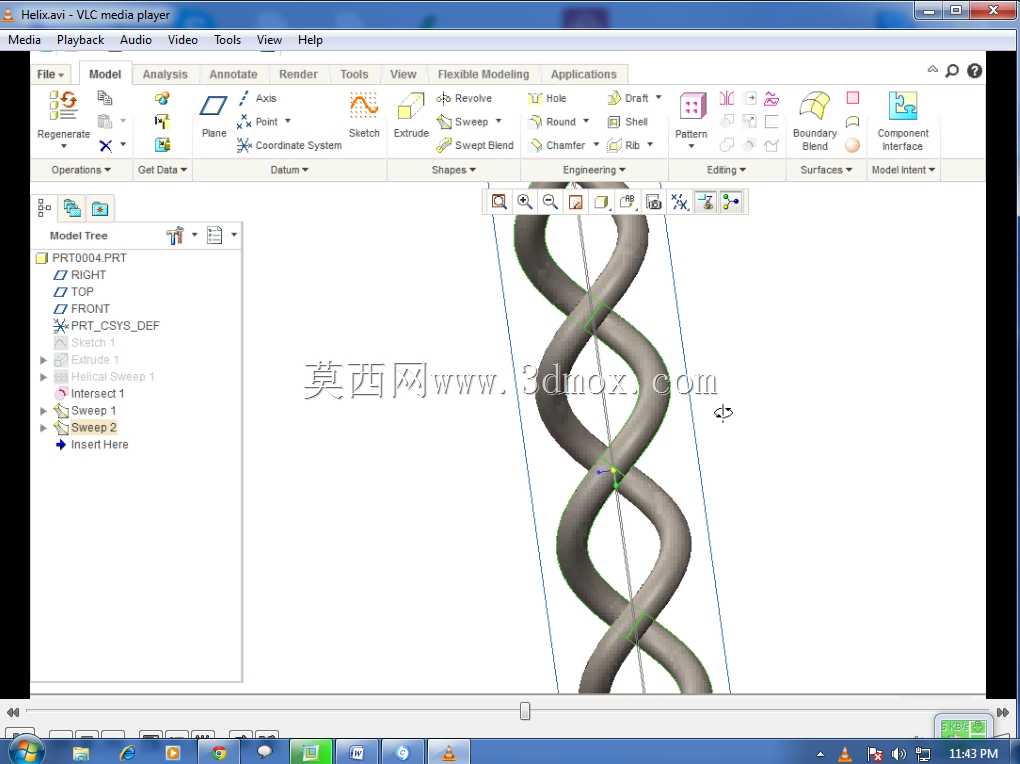Open VLC Playback menu
The height and width of the screenshot is (764, 1020).
(80, 40)
